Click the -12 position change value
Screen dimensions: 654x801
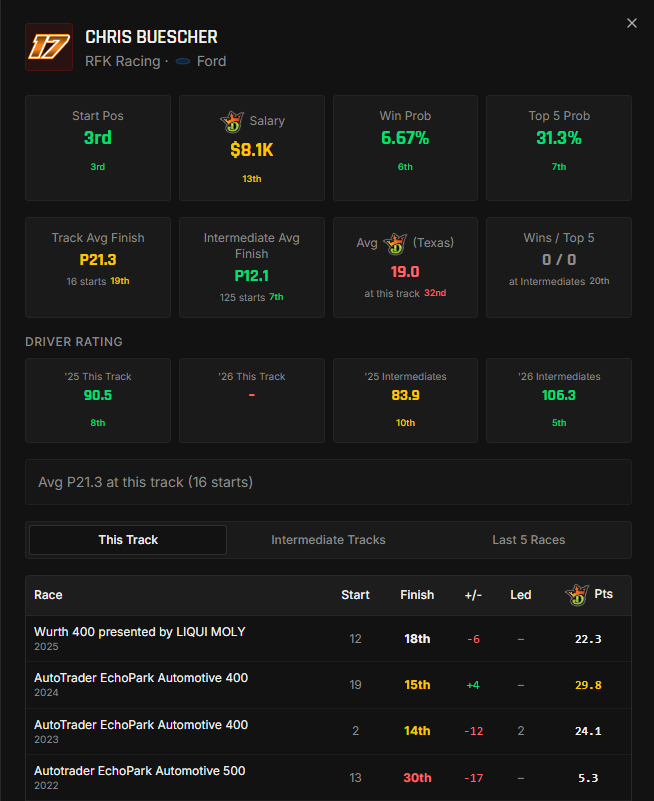point(474,731)
